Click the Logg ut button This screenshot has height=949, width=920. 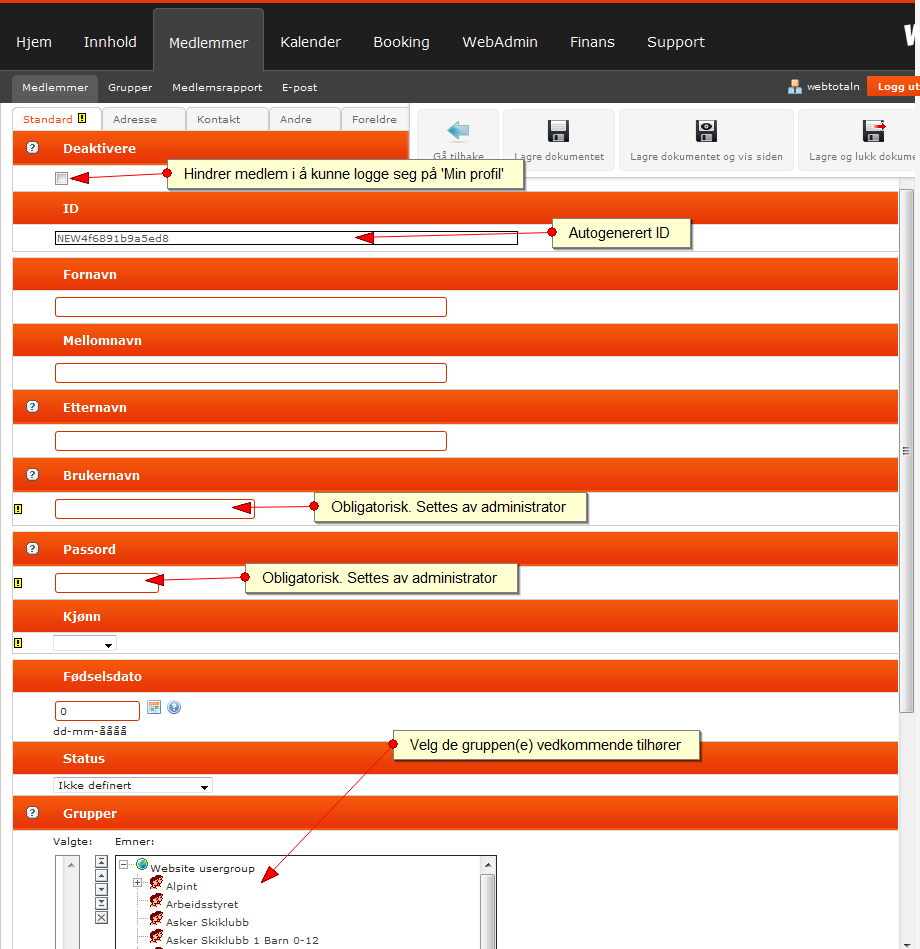[x=893, y=87]
